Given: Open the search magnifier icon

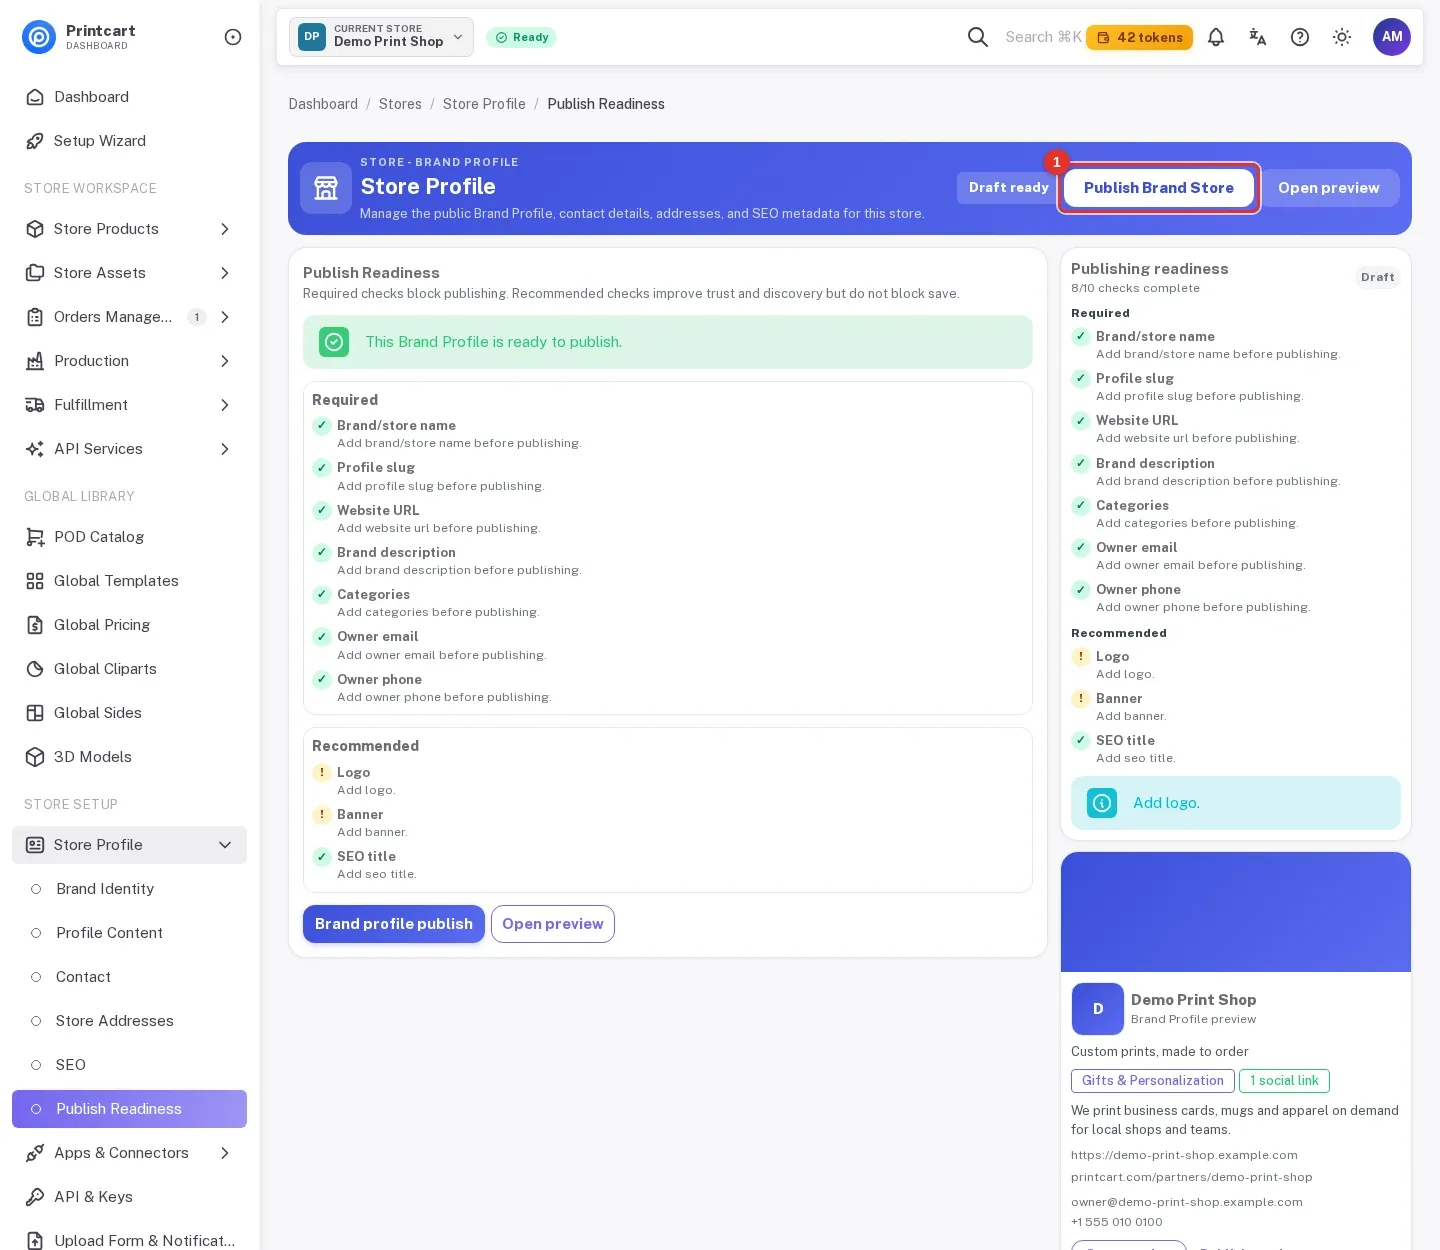Looking at the screenshot, I should 978,37.
